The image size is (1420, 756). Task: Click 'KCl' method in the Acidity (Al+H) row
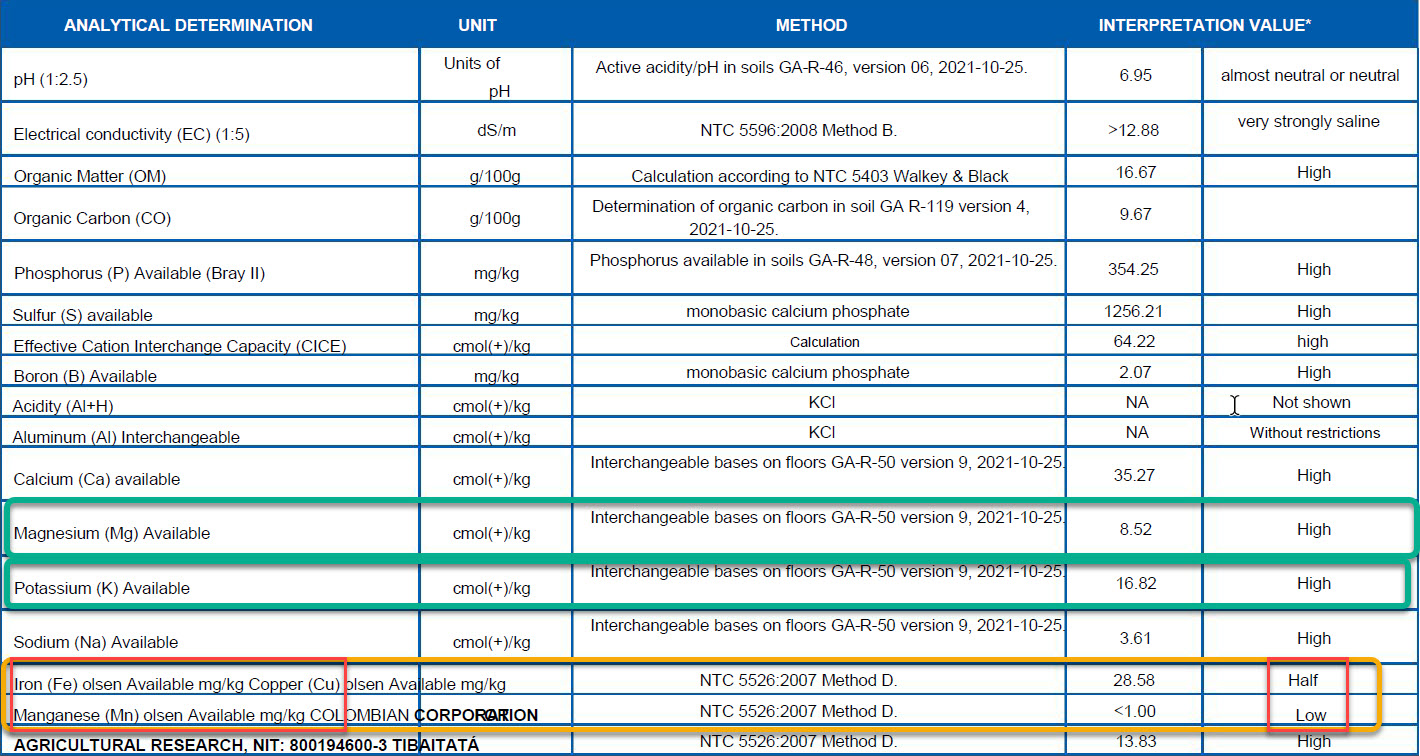click(x=822, y=402)
